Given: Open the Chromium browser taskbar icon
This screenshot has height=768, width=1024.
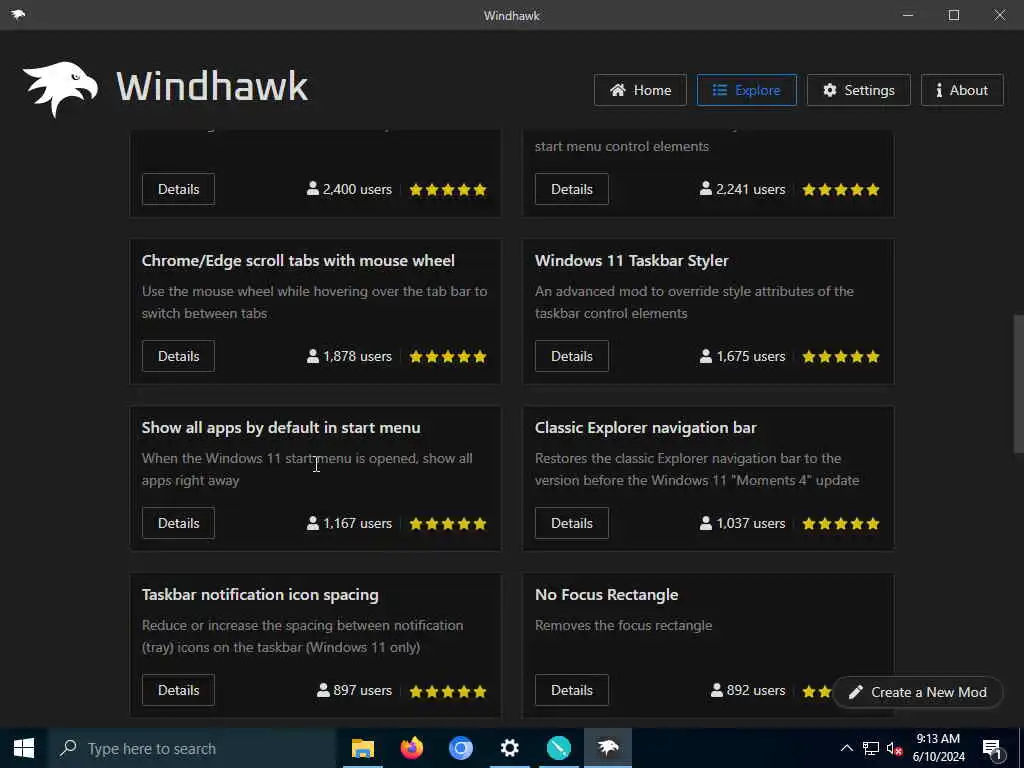Looking at the screenshot, I should [460, 748].
